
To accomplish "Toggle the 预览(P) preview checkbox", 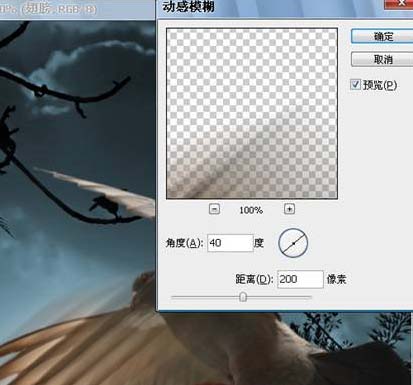I will click(355, 84).
